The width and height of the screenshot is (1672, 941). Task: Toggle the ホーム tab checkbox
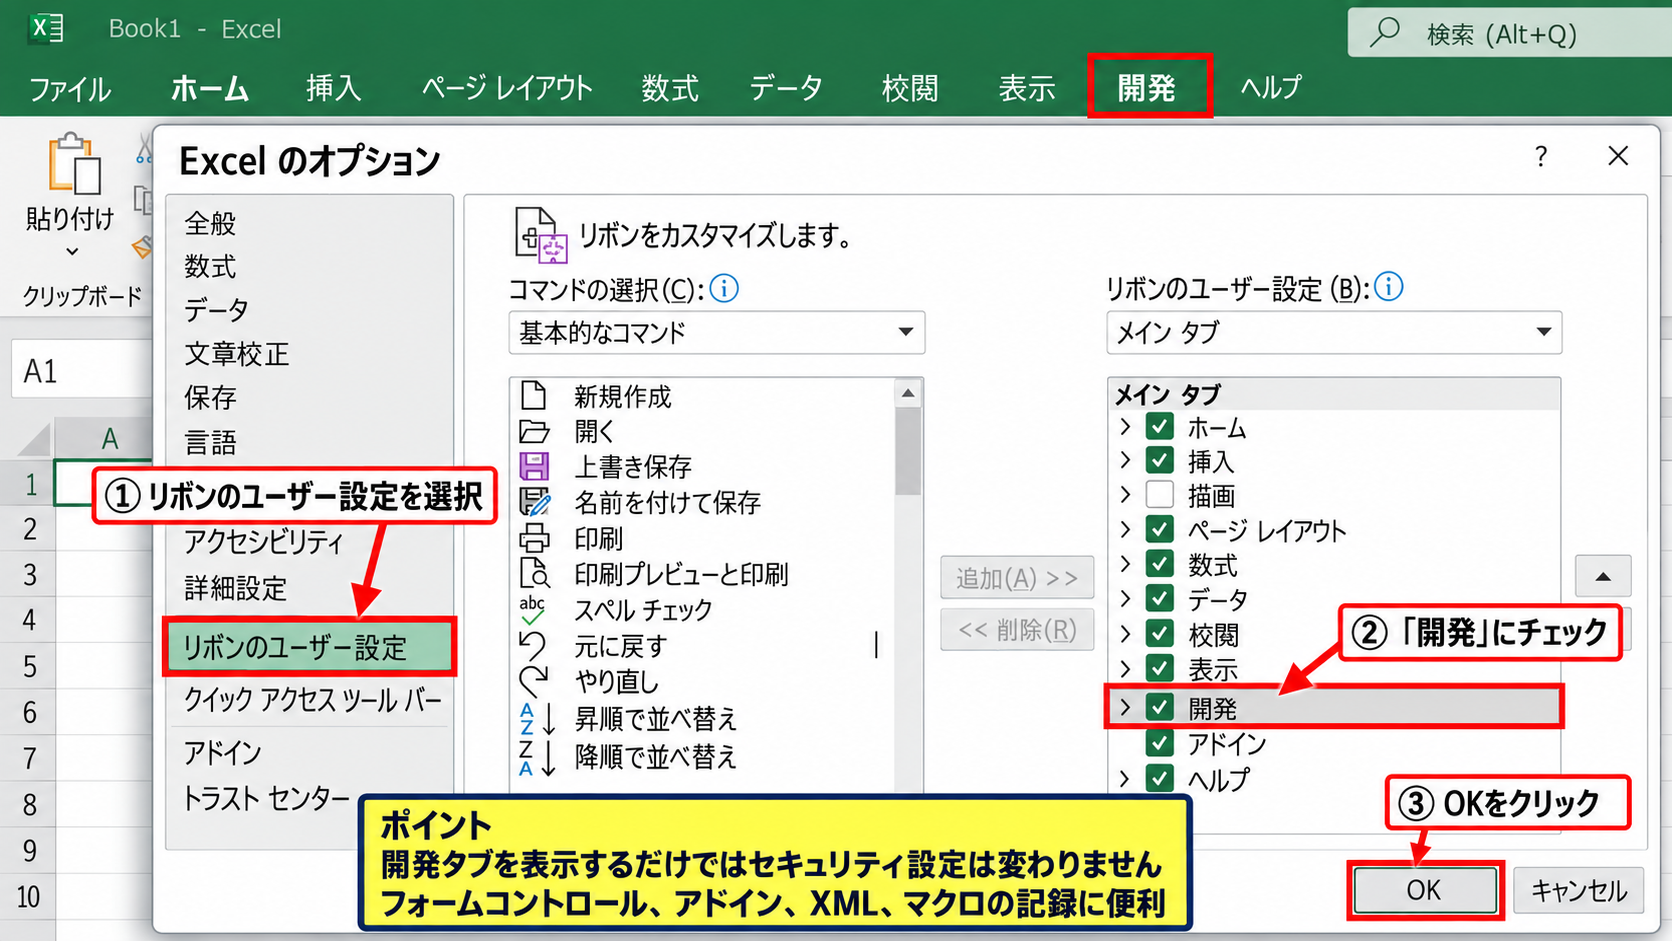pyautogui.click(x=1160, y=427)
